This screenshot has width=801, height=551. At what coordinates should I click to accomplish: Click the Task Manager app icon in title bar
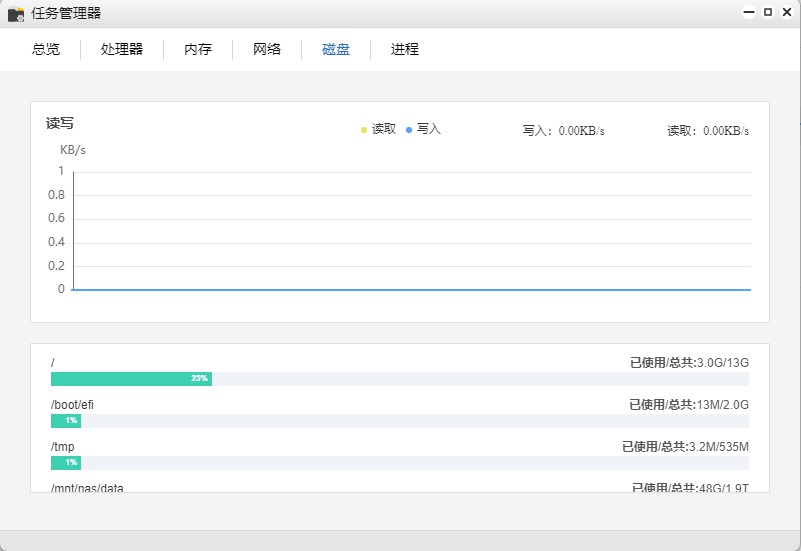16,14
